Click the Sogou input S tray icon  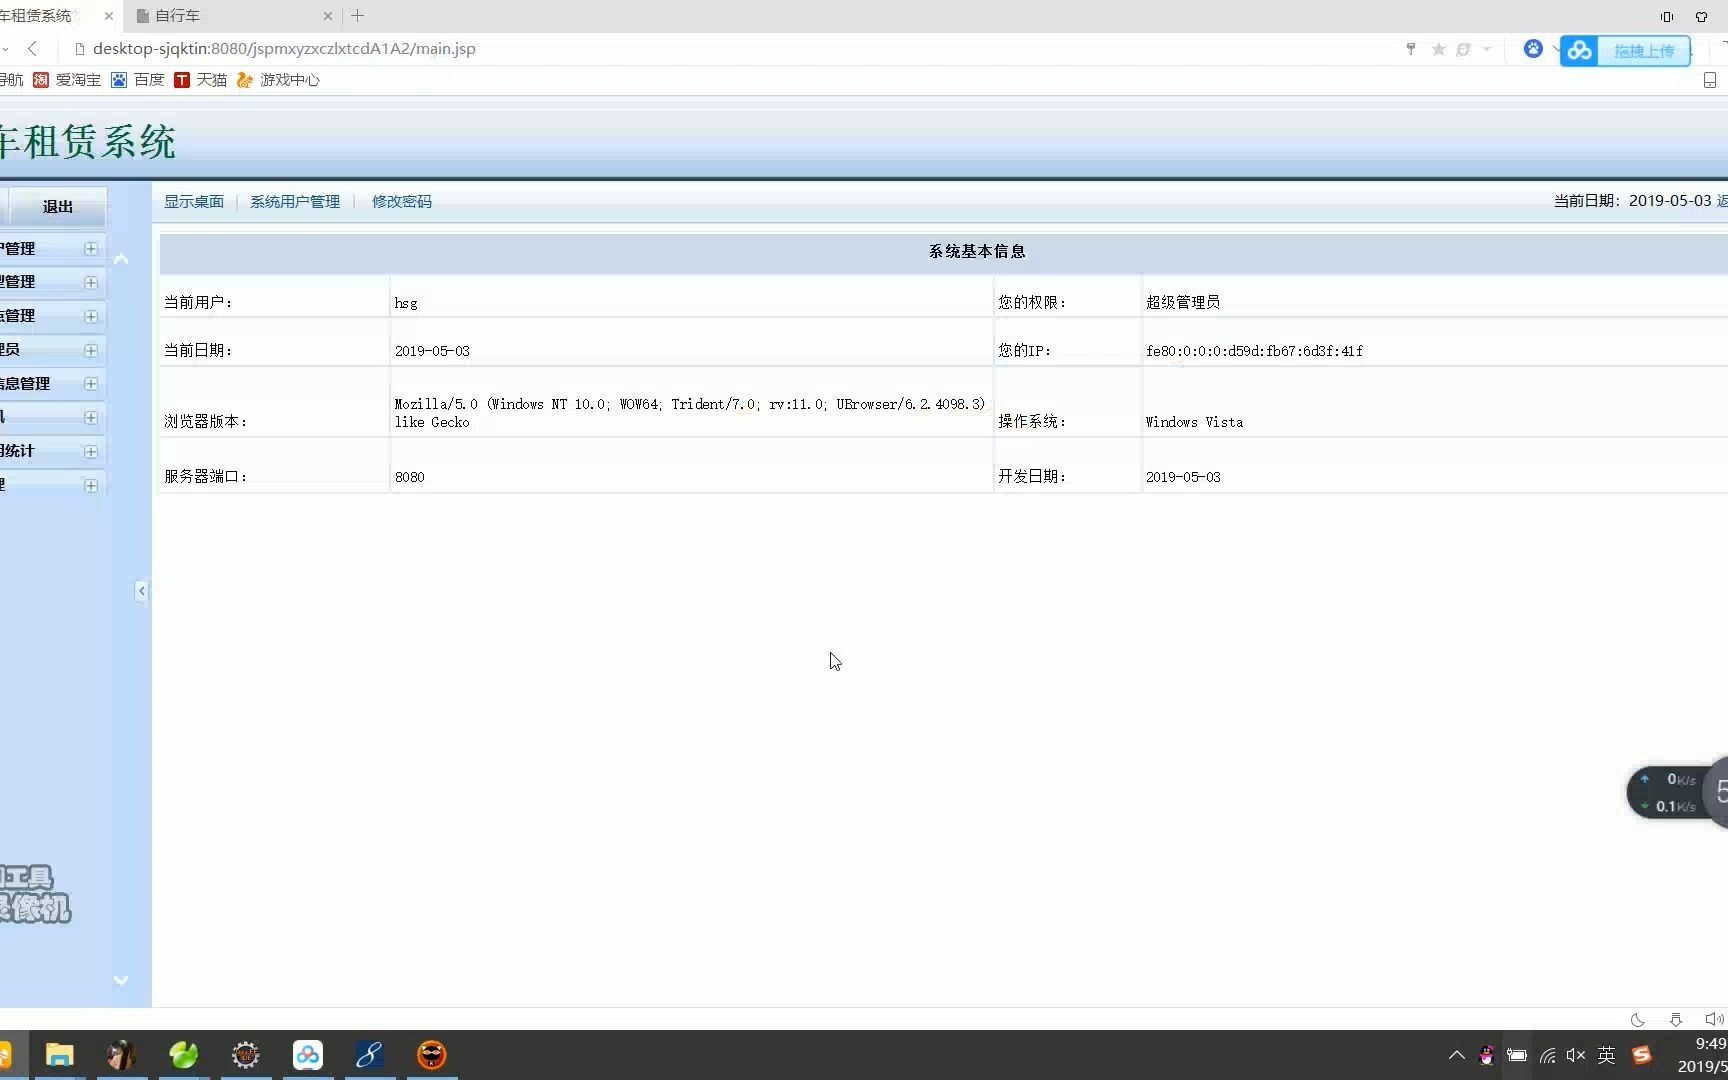[1642, 1055]
